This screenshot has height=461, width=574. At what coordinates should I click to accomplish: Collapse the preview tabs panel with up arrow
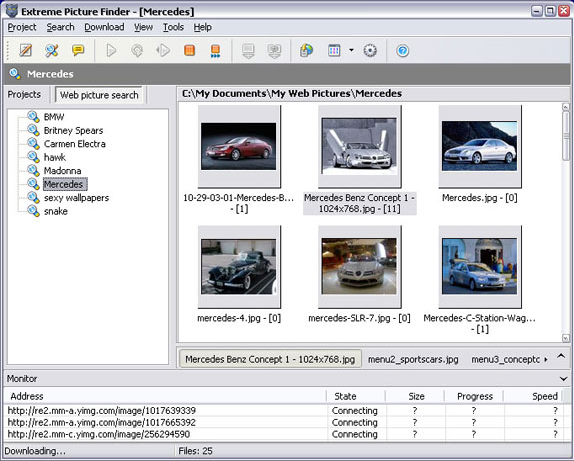click(x=561, y=356)
